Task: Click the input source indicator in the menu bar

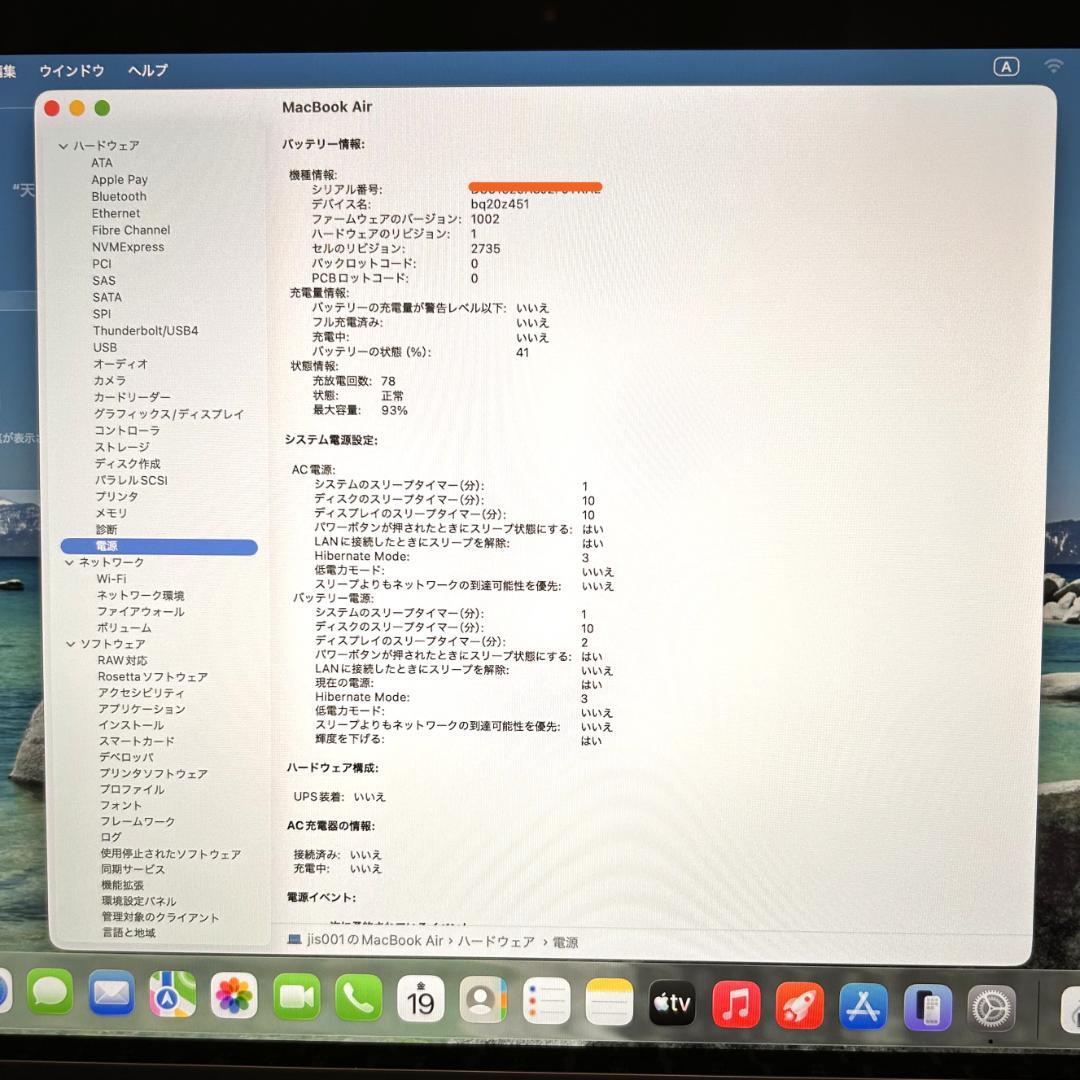Action: click(x=1007, y=66)
